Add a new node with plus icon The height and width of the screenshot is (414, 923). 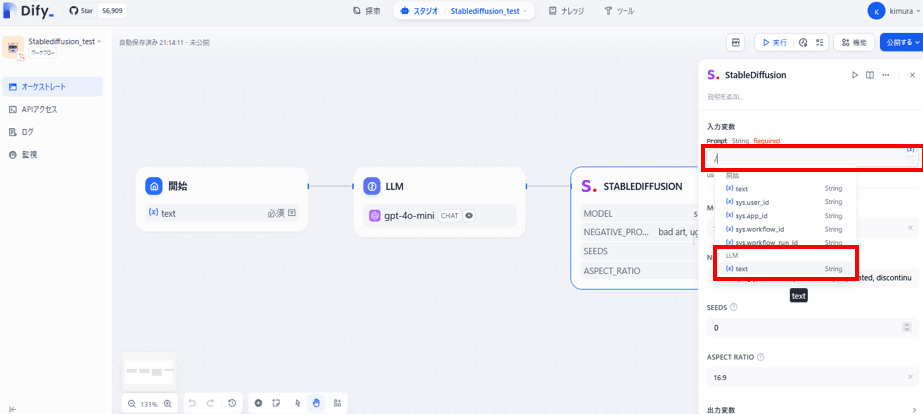(258, 403)
